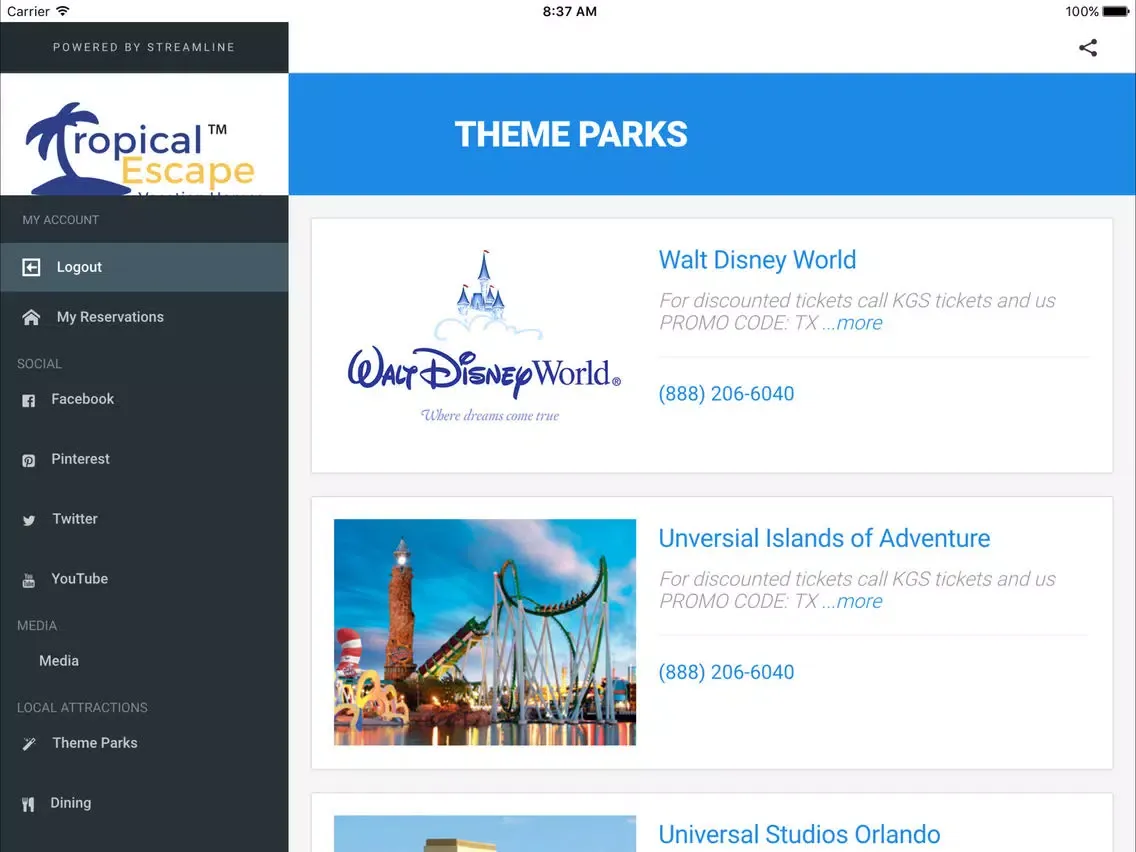Image resolution: width=1136 pixels, height=852 pixels.
Task: Click the 'THEME PARKS' page heading
Action: point(571,134)
